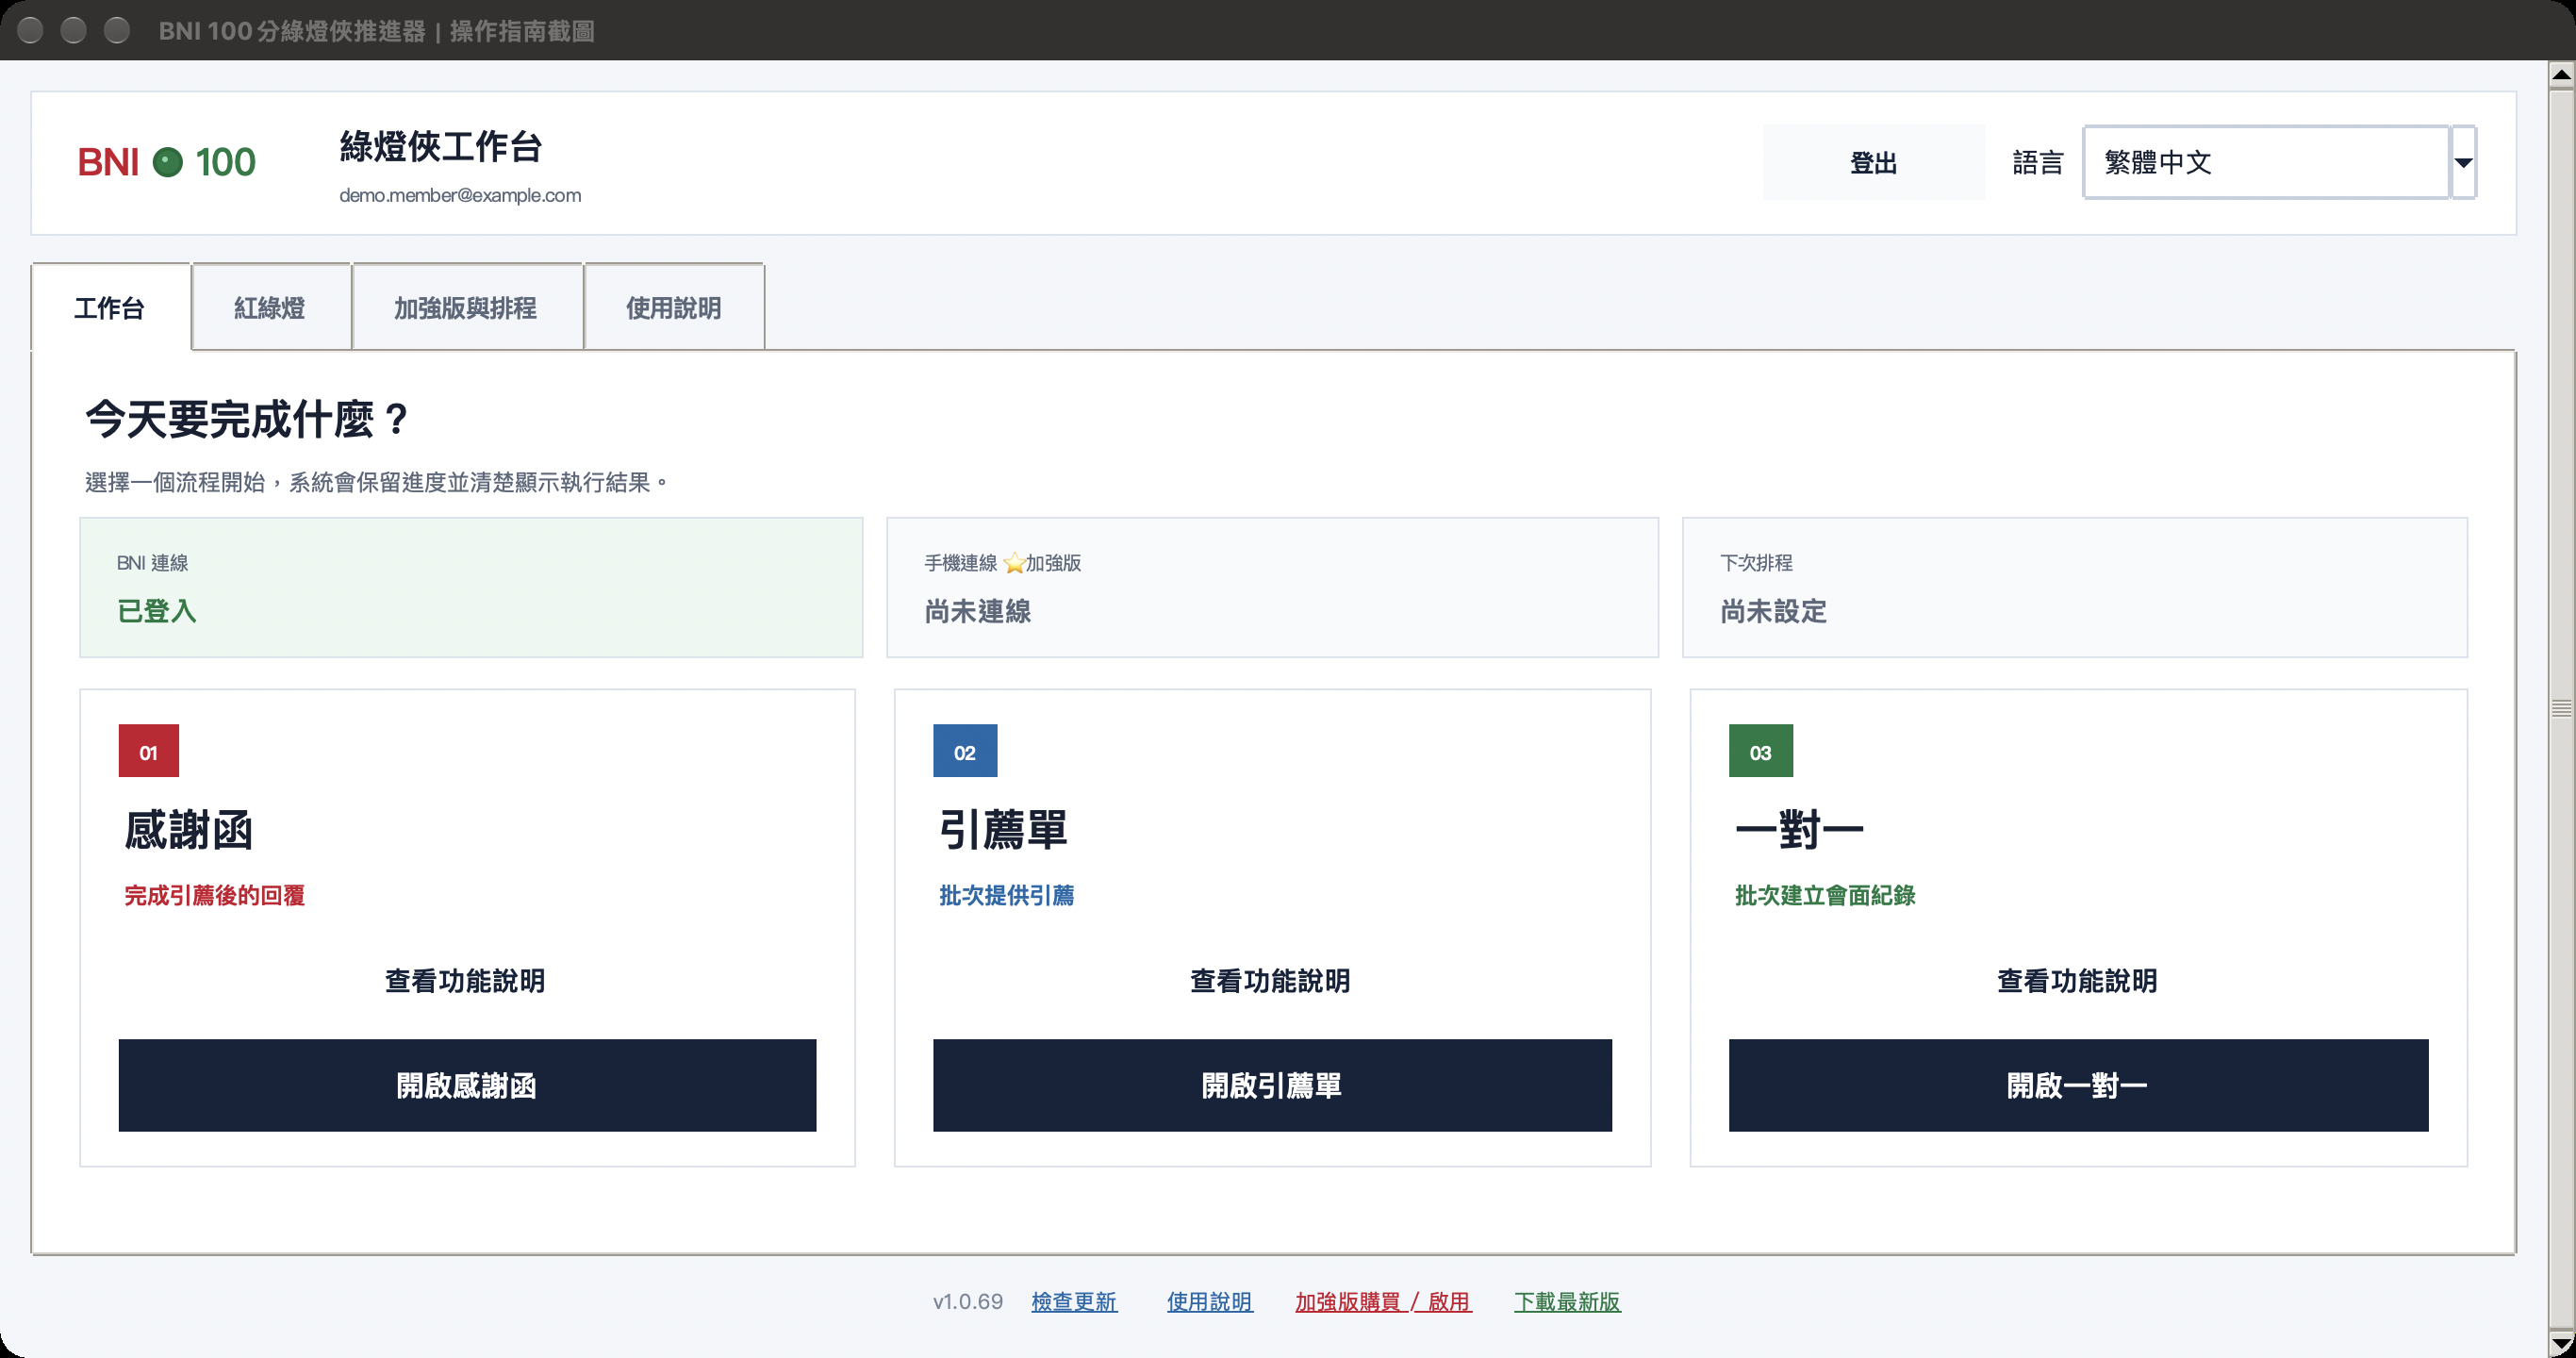Image resolution: width=2576 pixels, height=1358 pixels.
Task: Switch to the 工作台 tab
Action: (110, 307)
